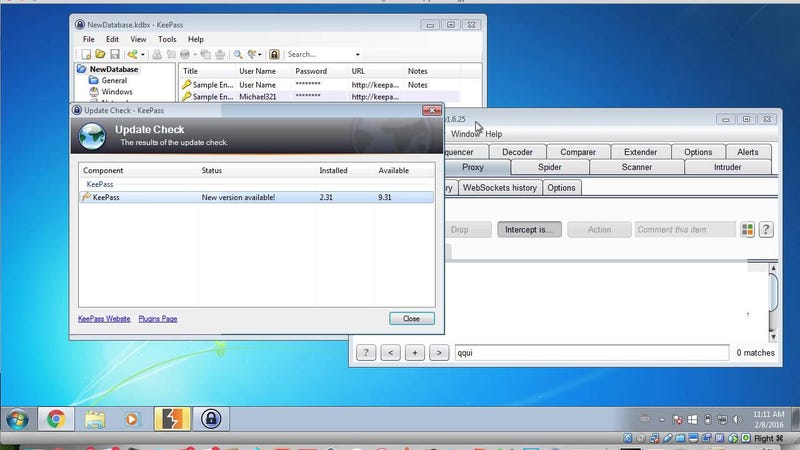800x450 pixels.
Task: Click the New database icon in KeePass toolbar
Action: click(x=86, y=54)
